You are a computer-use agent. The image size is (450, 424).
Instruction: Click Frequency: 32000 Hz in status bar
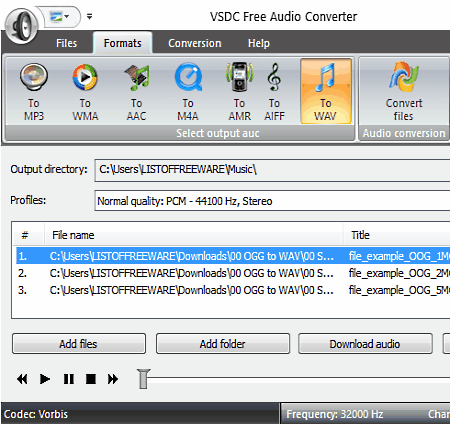[x=334, y=414]
